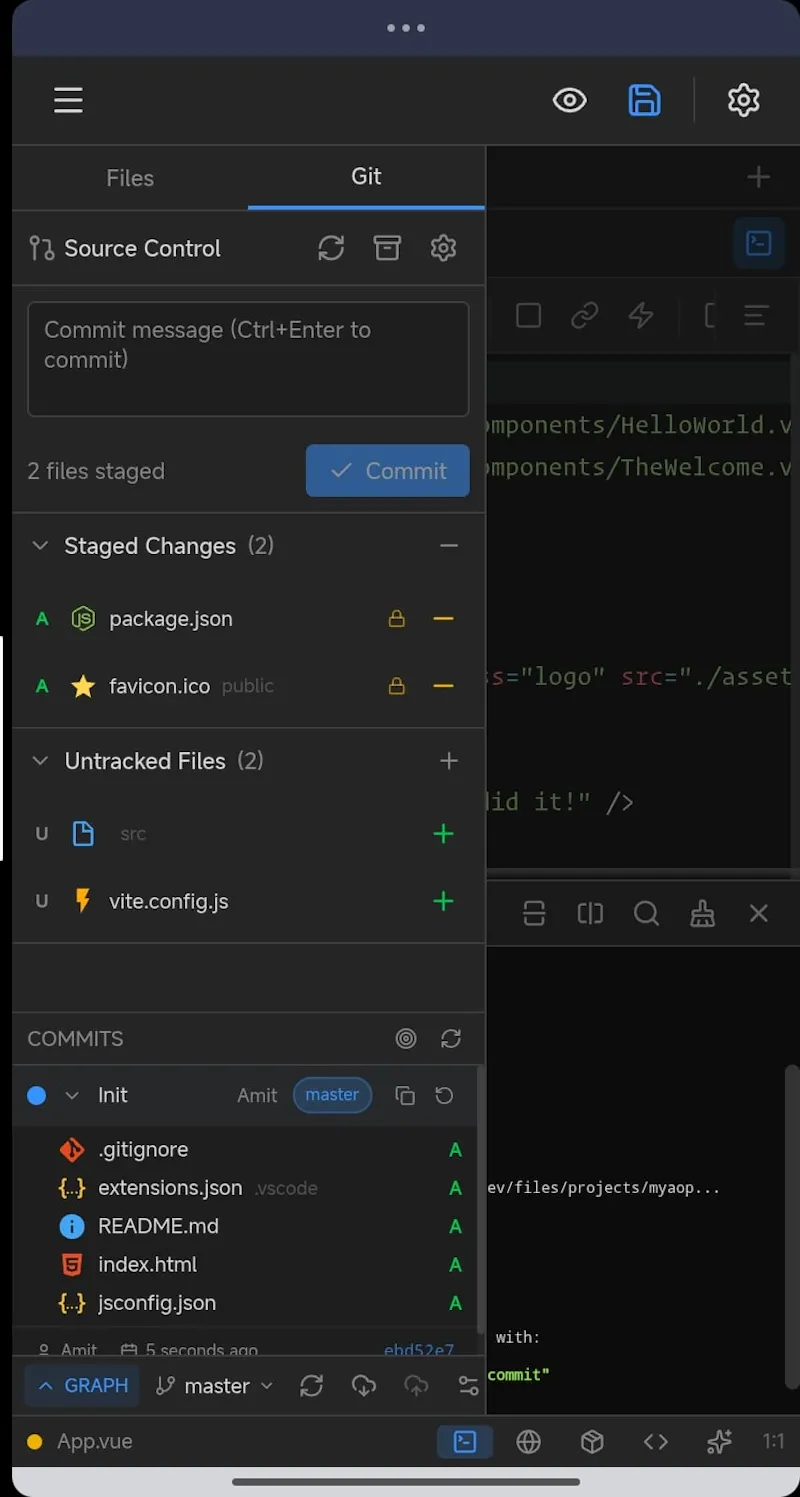Click the lock icon for favicon.ico
This screenshot has height=1497, width=800.
click(397, 686)
